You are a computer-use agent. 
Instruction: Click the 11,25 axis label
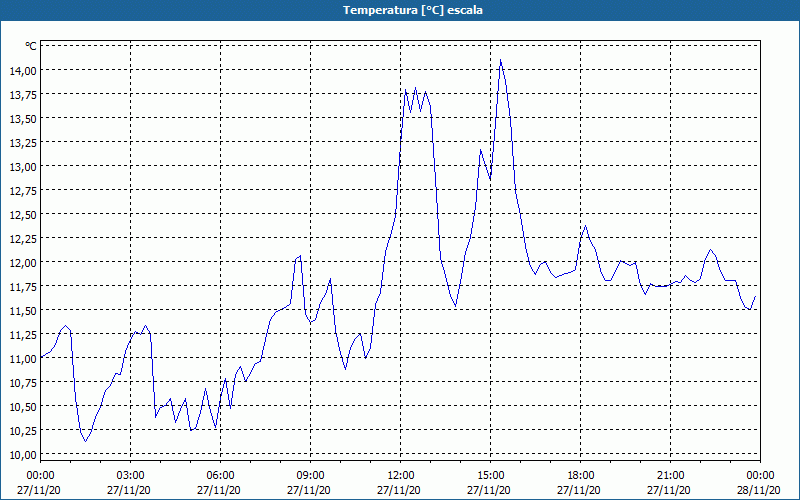23,334
